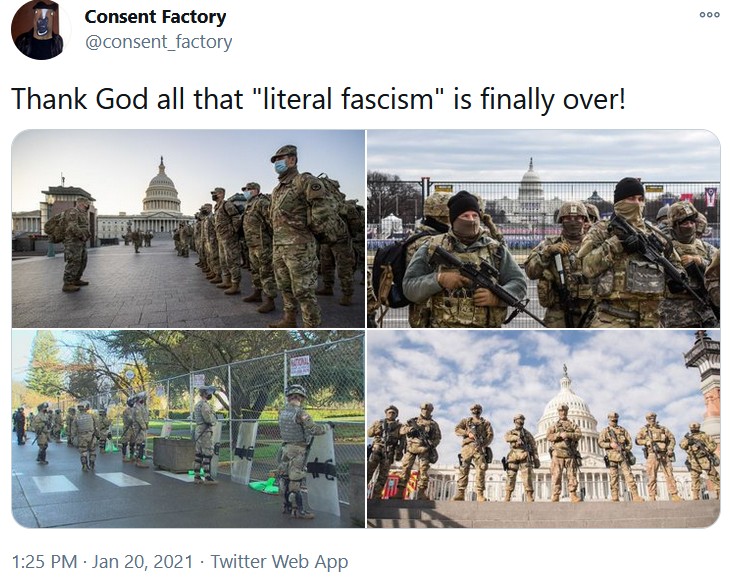
Task: Click the 1:25 PM timestamp
Action: tap(44, 561)
